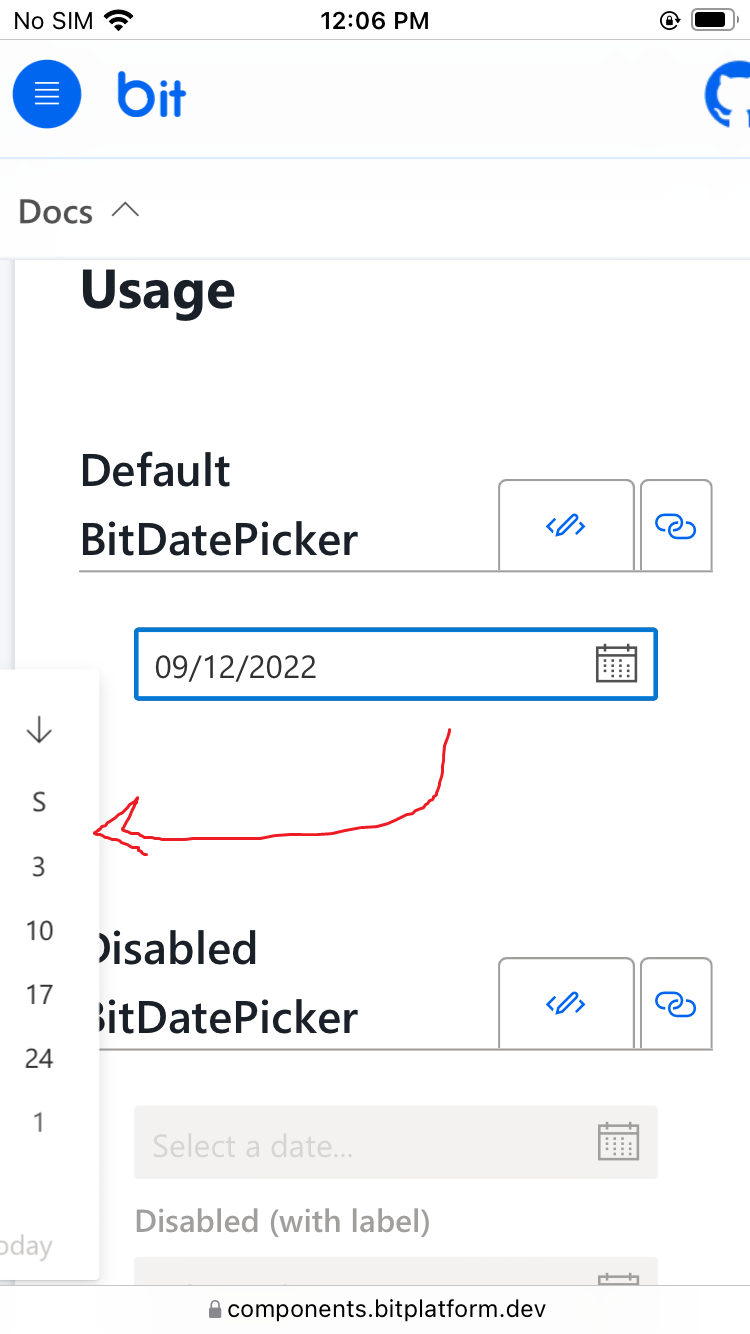Select date 3 in the calendar popup
Viewport: 750px width, 1334px height.
[x=38, y=866]
